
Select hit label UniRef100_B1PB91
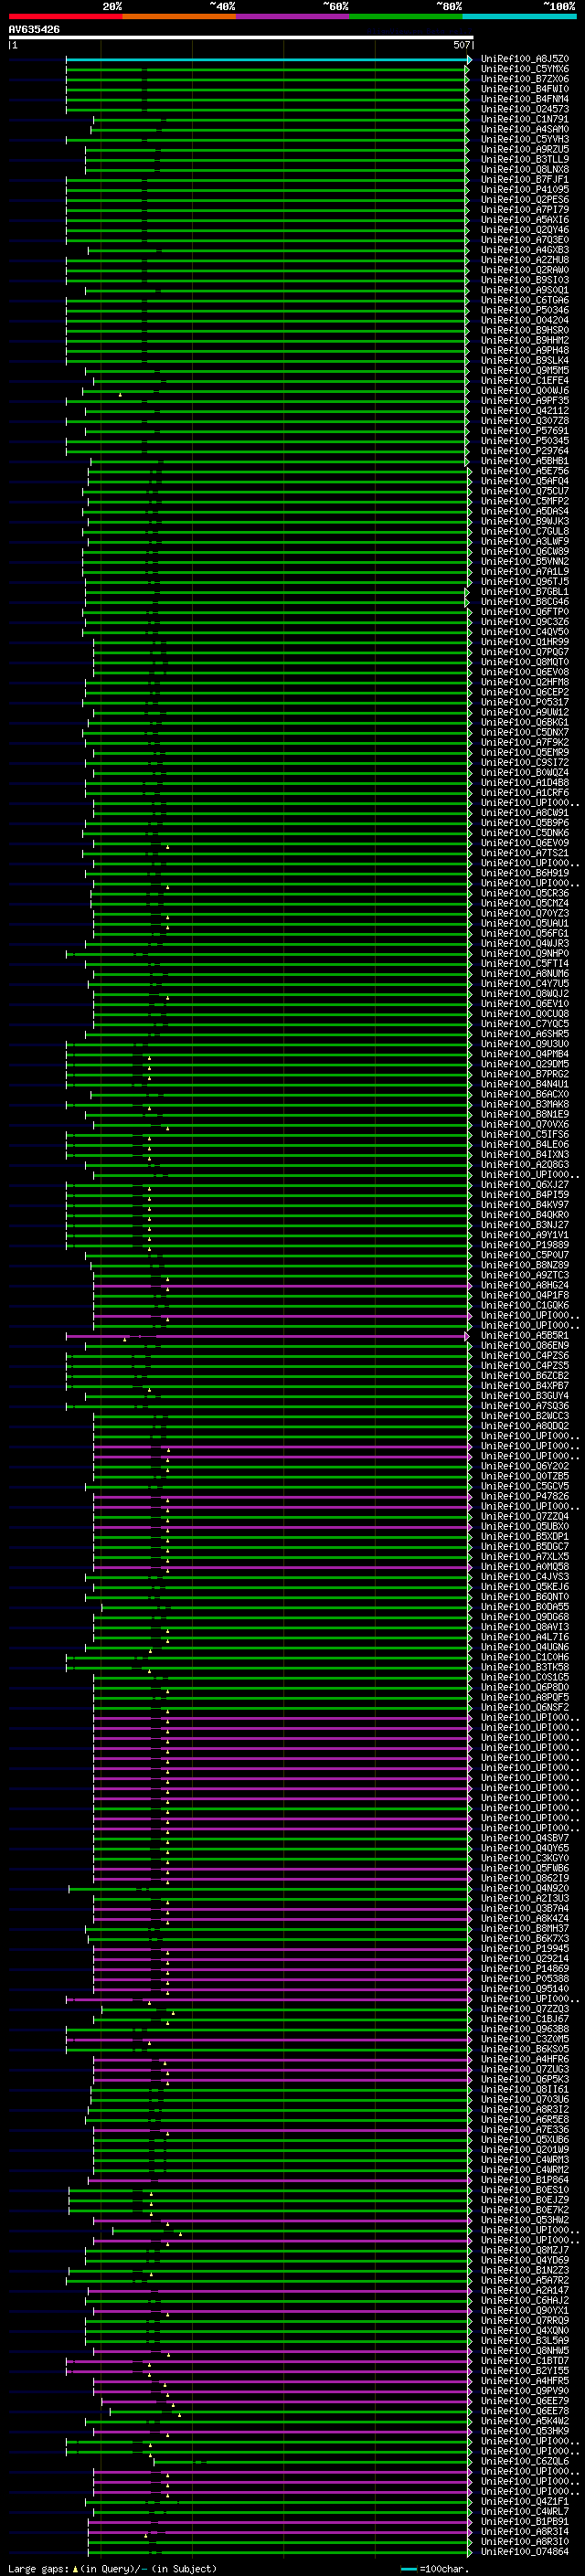tap(525, 2521)
